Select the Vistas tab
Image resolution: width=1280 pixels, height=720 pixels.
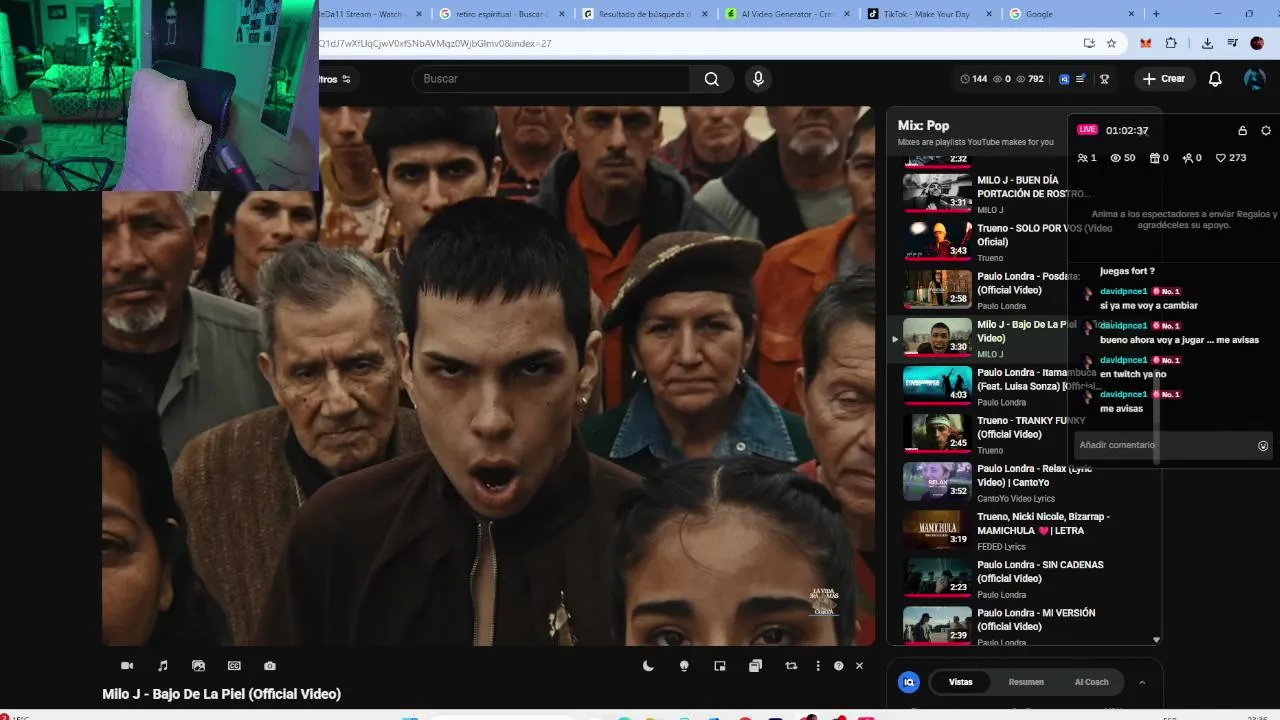click(961, 682)
